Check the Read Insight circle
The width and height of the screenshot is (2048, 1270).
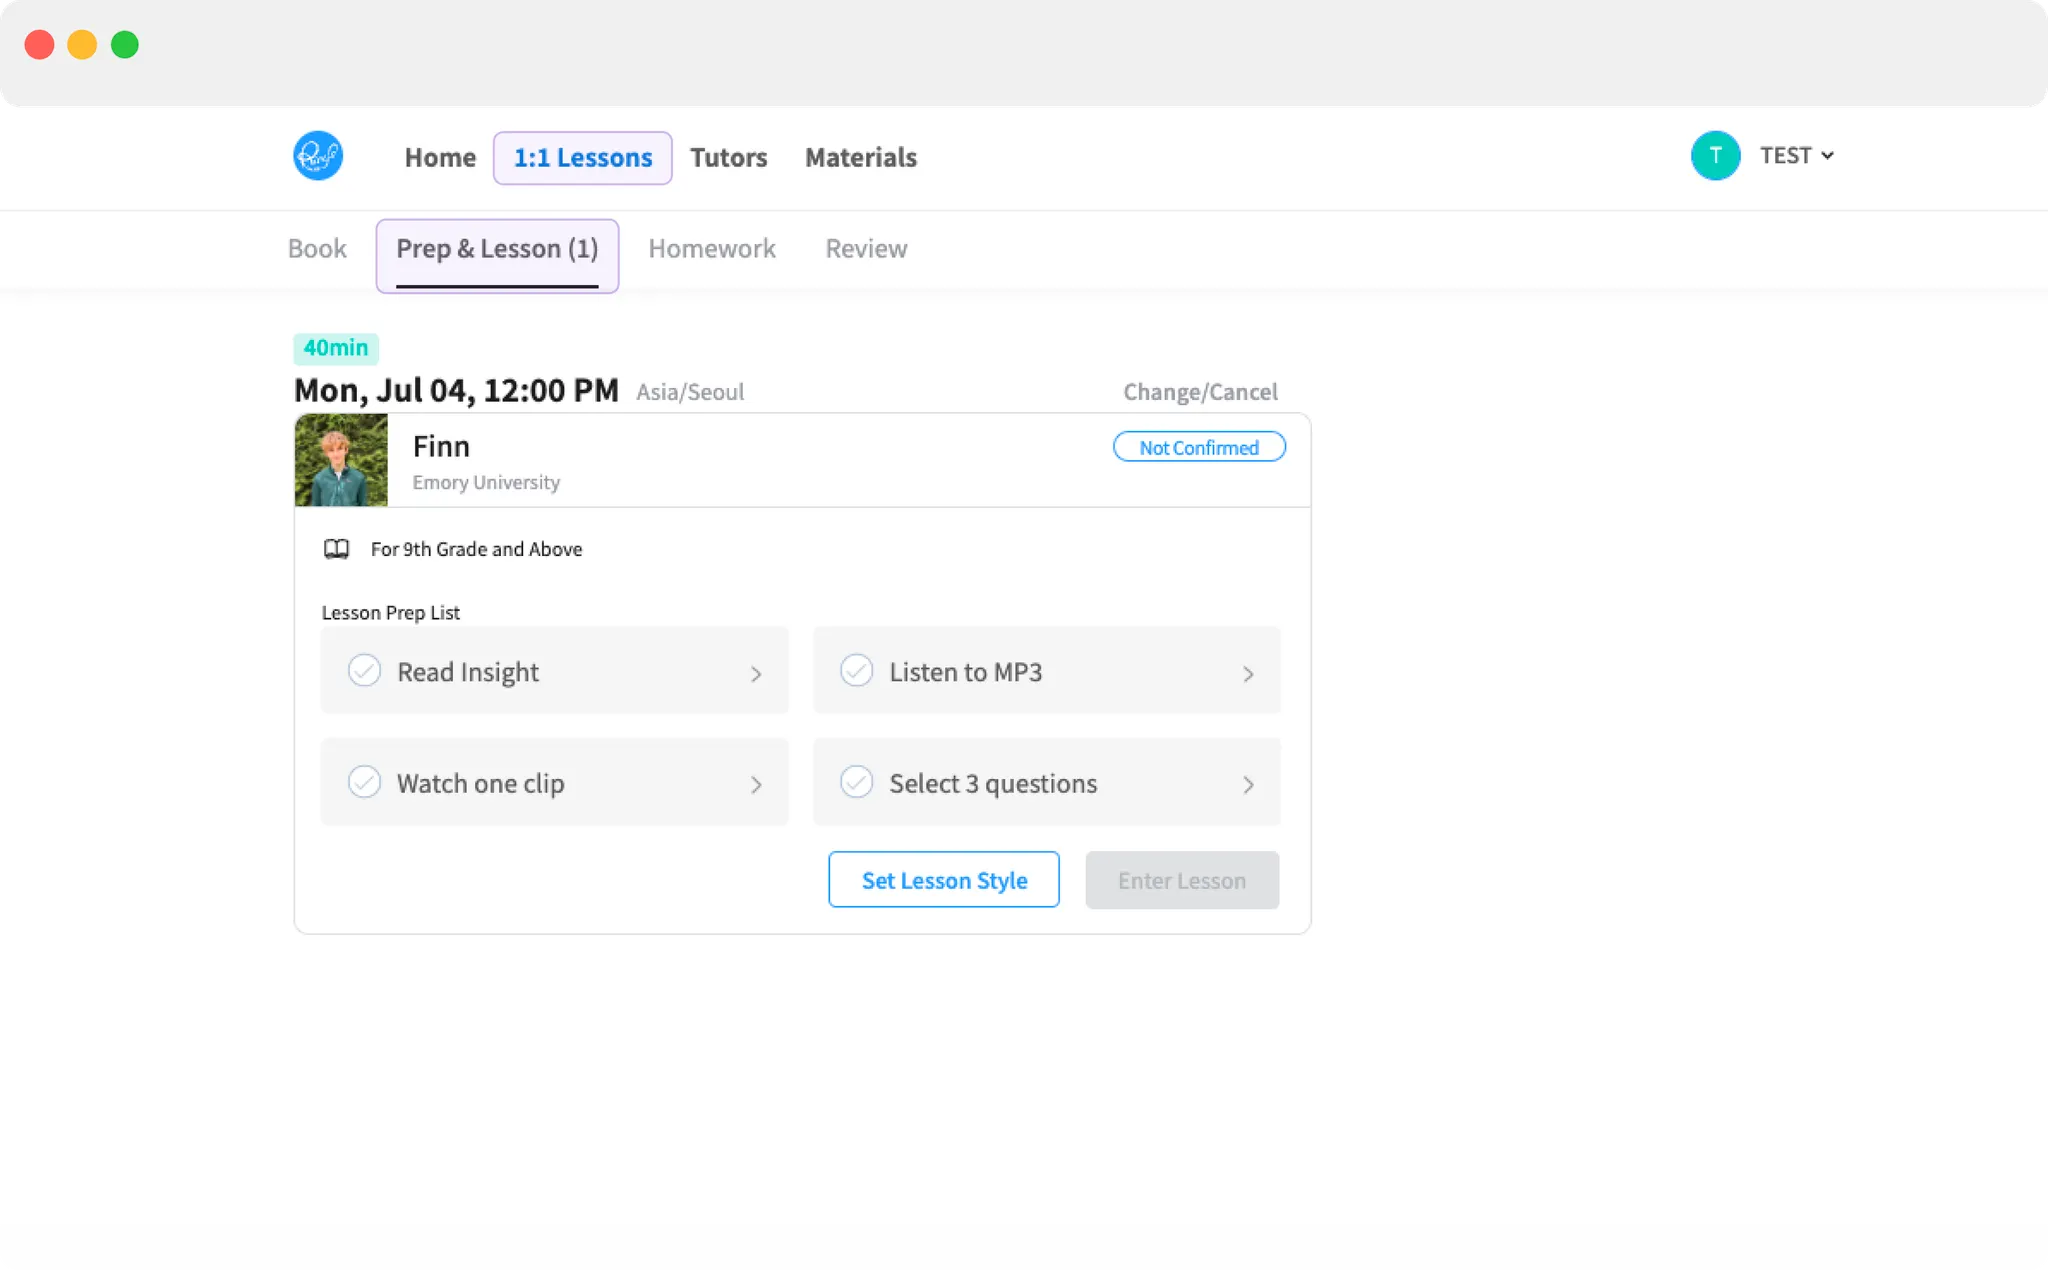point(364,670)
